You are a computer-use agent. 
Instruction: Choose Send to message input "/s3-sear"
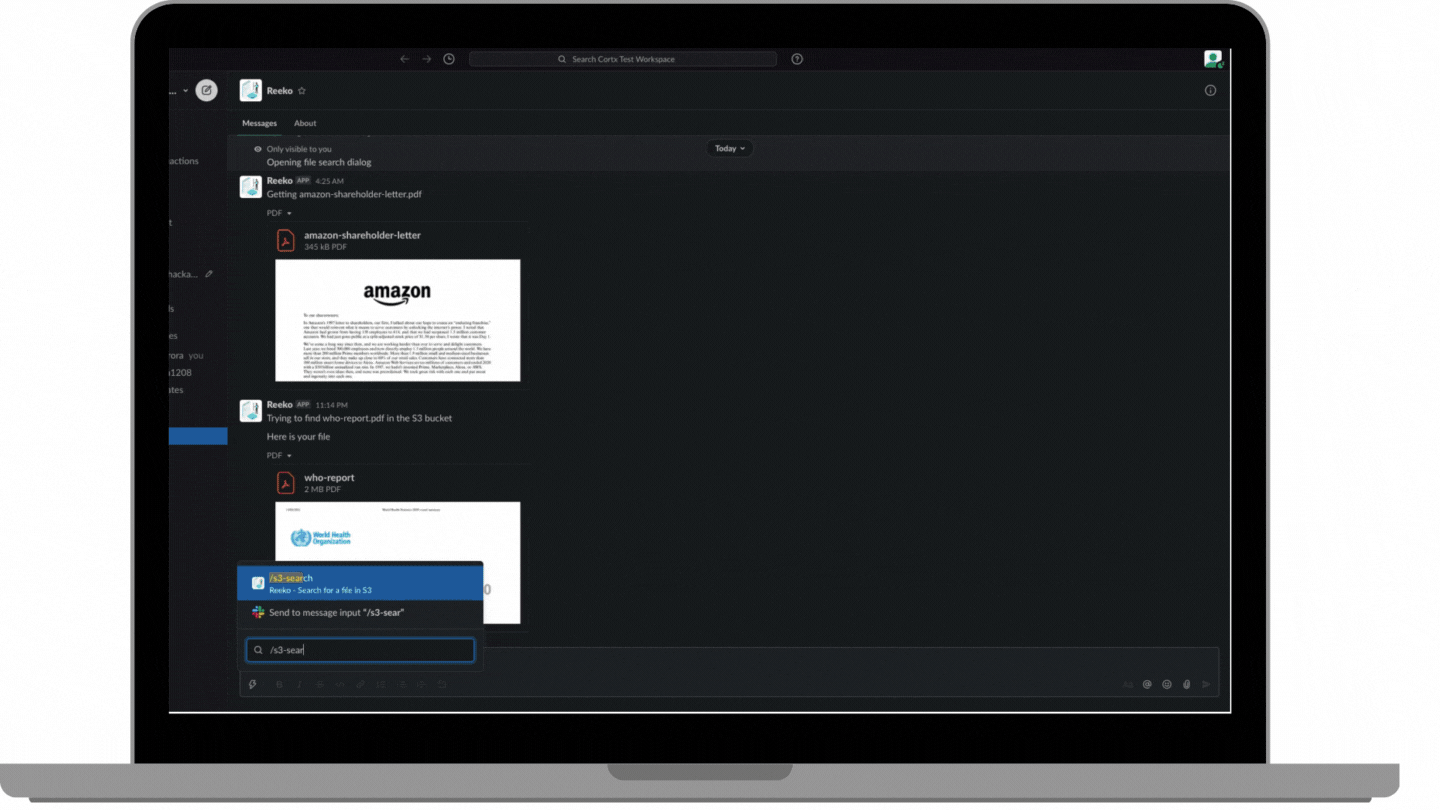[x=360, y=612]
